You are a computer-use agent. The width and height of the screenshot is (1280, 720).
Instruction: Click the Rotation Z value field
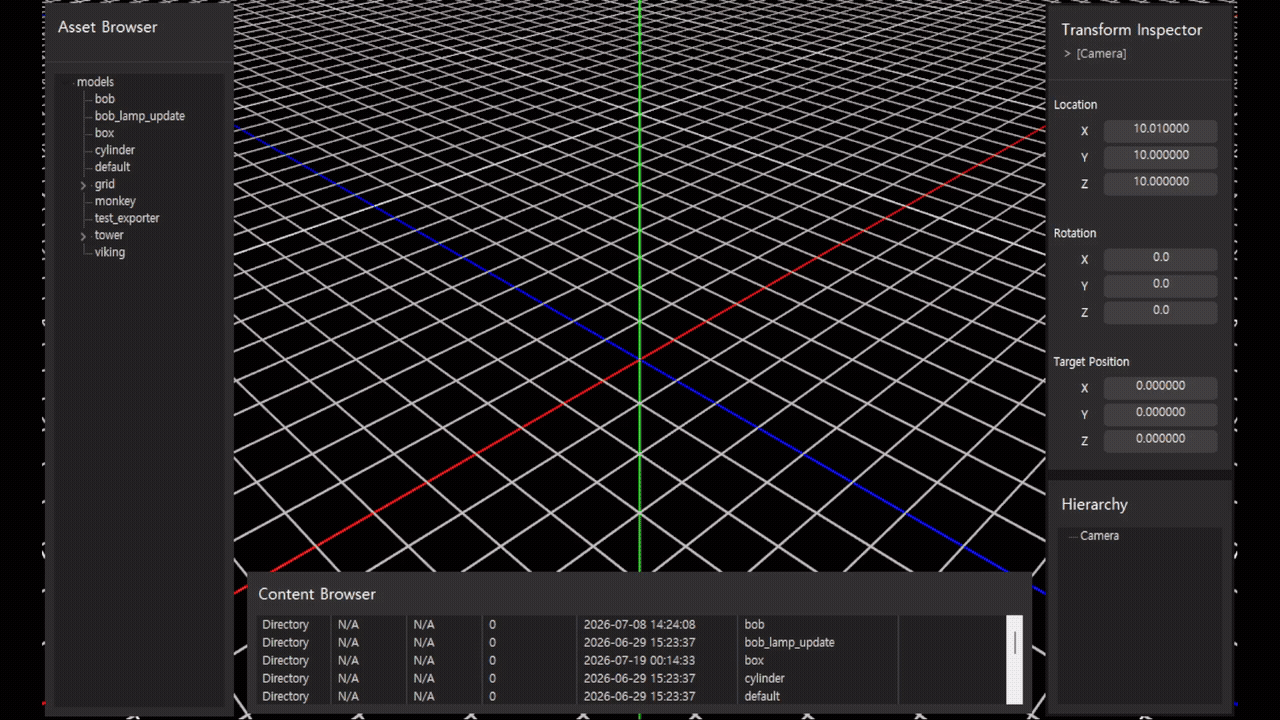pyautogui.click(x=1160, y=312)
